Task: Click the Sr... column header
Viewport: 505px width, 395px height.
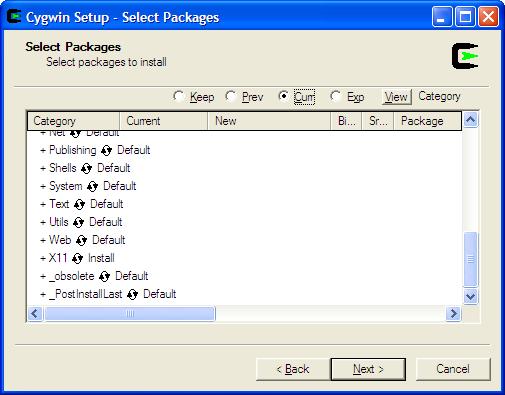Action: pyautogui.click(x=377, y=121)
